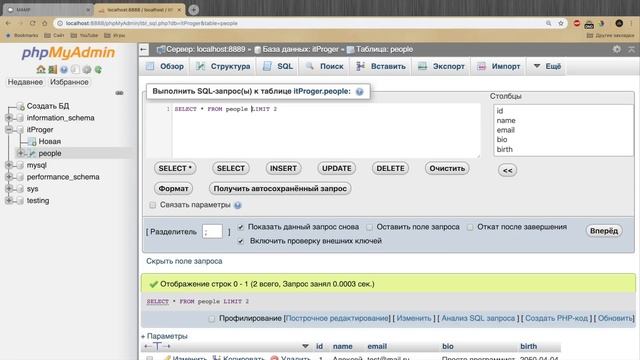Expand people table node
This screenshot has height=360, width=640.
pos(20,153)
